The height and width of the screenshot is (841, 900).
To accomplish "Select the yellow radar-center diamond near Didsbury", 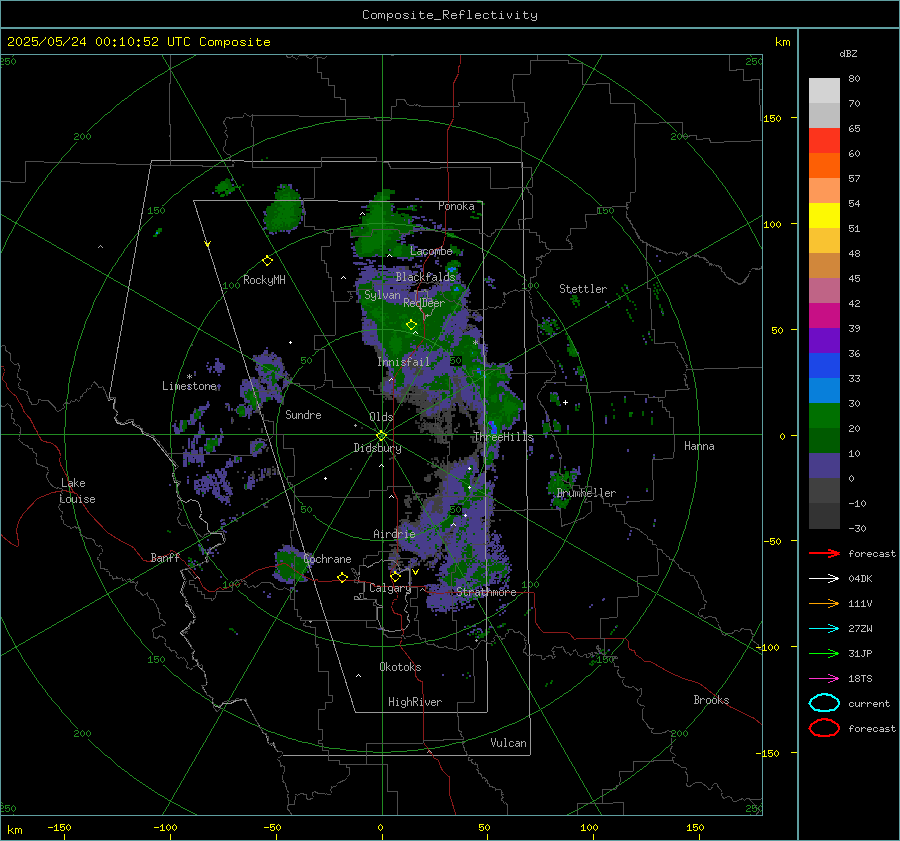I will (x=381, y=436).
